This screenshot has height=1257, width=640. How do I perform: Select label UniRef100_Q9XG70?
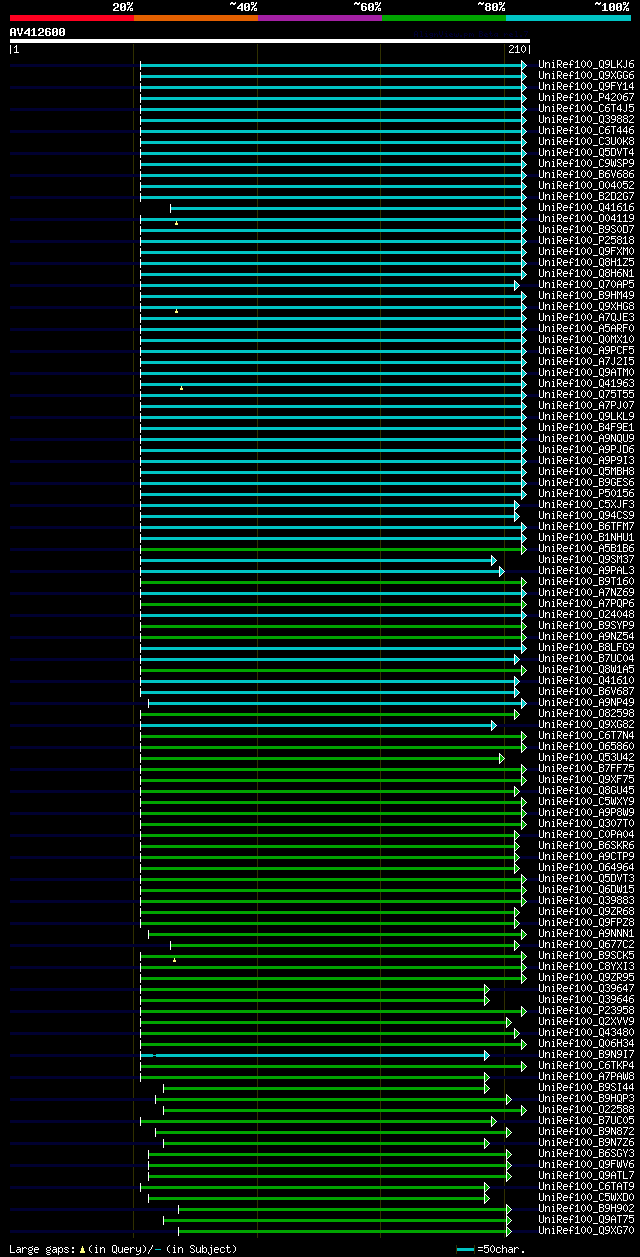(x=586, y=1230)
